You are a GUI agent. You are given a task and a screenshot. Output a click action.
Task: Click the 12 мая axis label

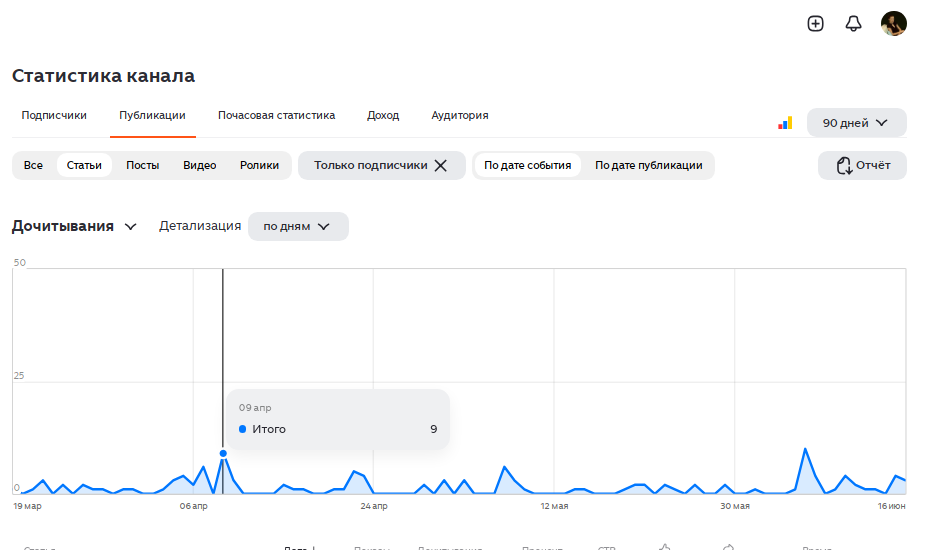[554, 506]
